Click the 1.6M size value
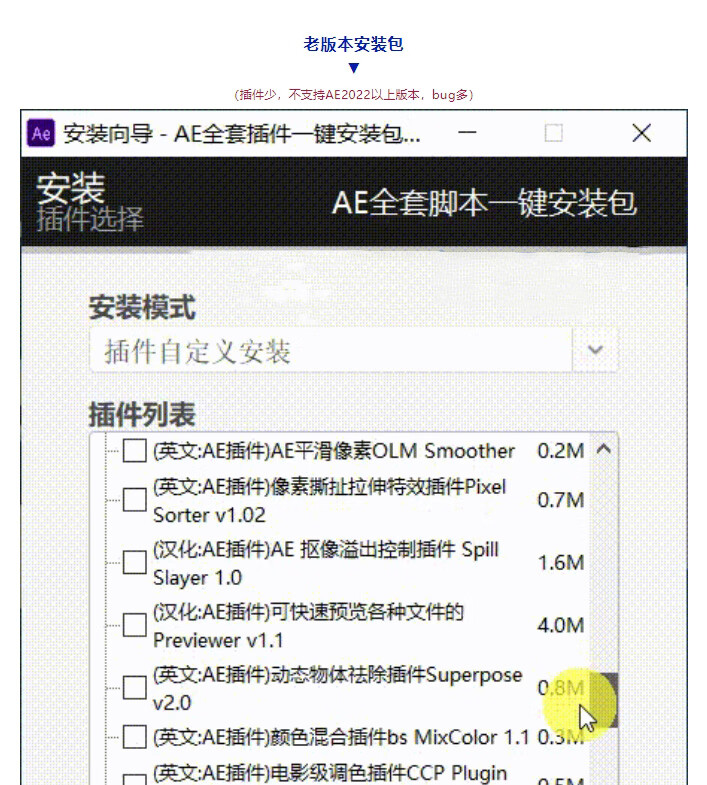The height and width of the screenshot is (785, 707). tap(561, 563)
